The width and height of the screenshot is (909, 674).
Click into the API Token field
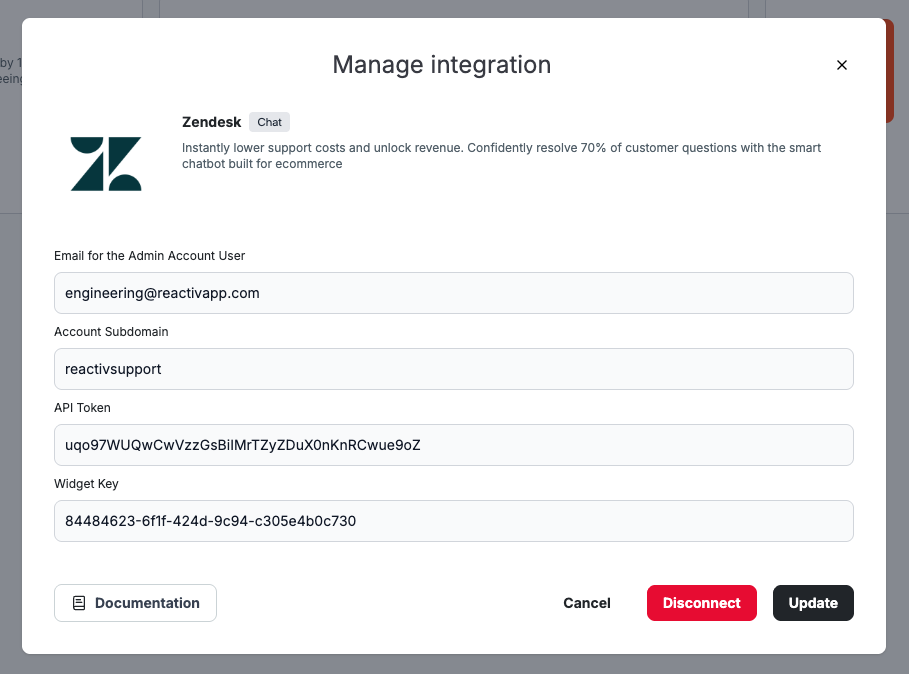pos(453,445)
